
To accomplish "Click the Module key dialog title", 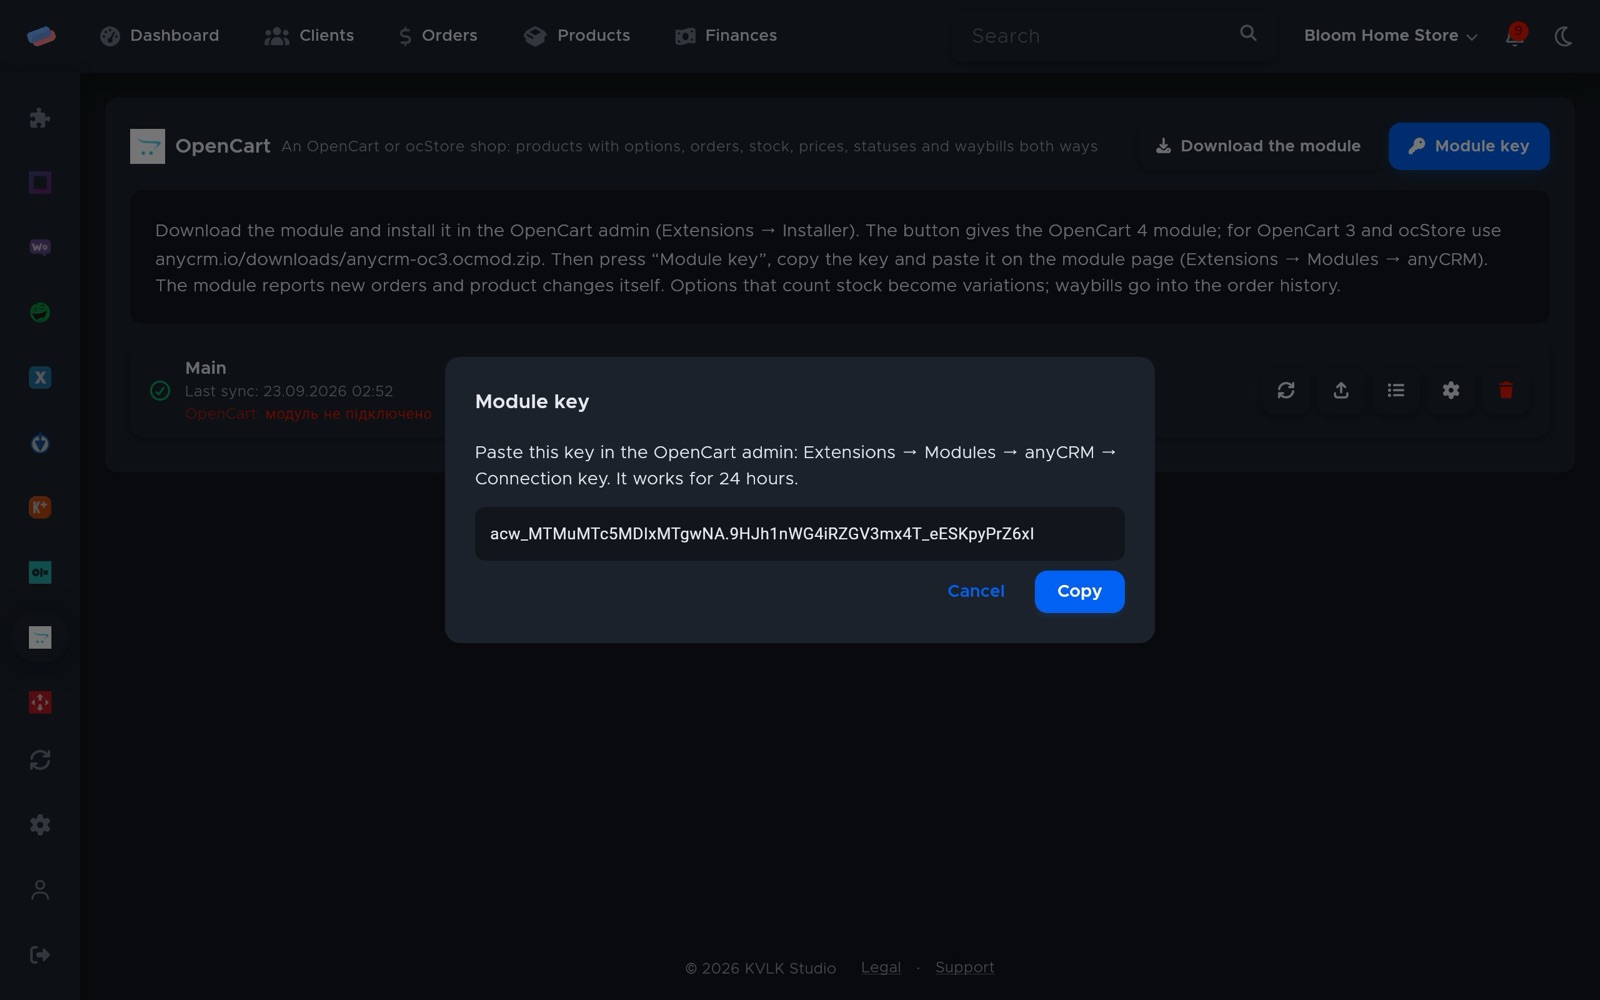I will point(532,402).
